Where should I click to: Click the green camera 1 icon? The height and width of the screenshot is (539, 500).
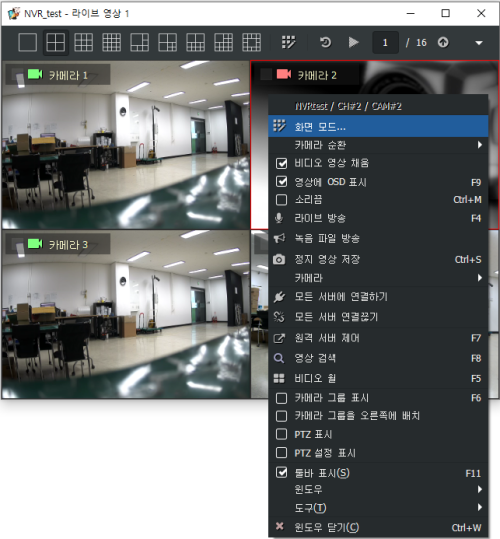(35, 74)
